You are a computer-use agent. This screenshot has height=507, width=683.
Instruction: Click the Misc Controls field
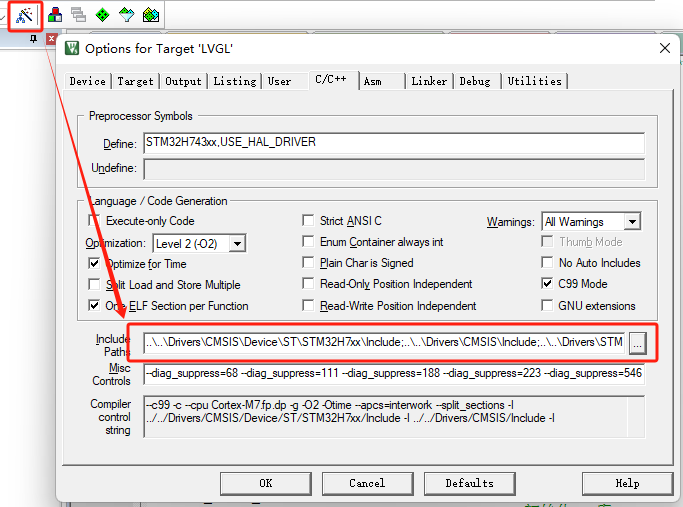coord(394,373)
